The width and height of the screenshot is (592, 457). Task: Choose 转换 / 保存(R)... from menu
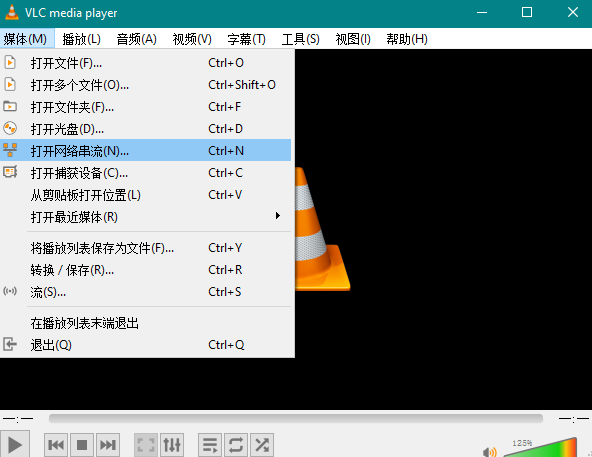146,270
